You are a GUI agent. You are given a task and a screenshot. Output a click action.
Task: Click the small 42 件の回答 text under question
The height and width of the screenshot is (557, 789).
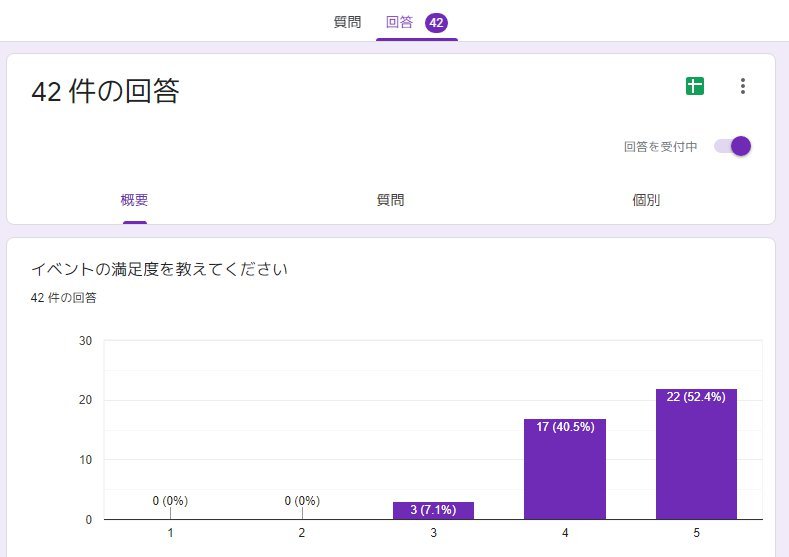pos(63,298)
